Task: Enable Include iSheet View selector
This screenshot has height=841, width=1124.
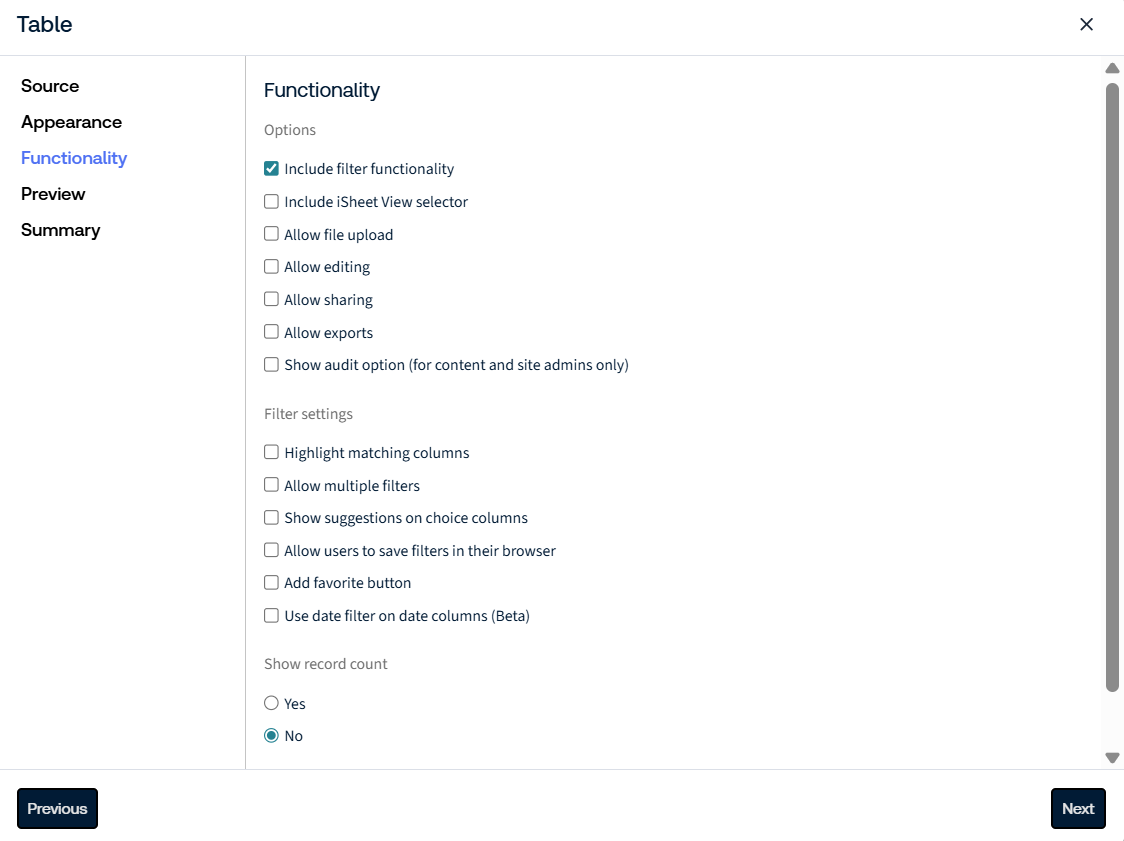Action: (x=271, y=201)
